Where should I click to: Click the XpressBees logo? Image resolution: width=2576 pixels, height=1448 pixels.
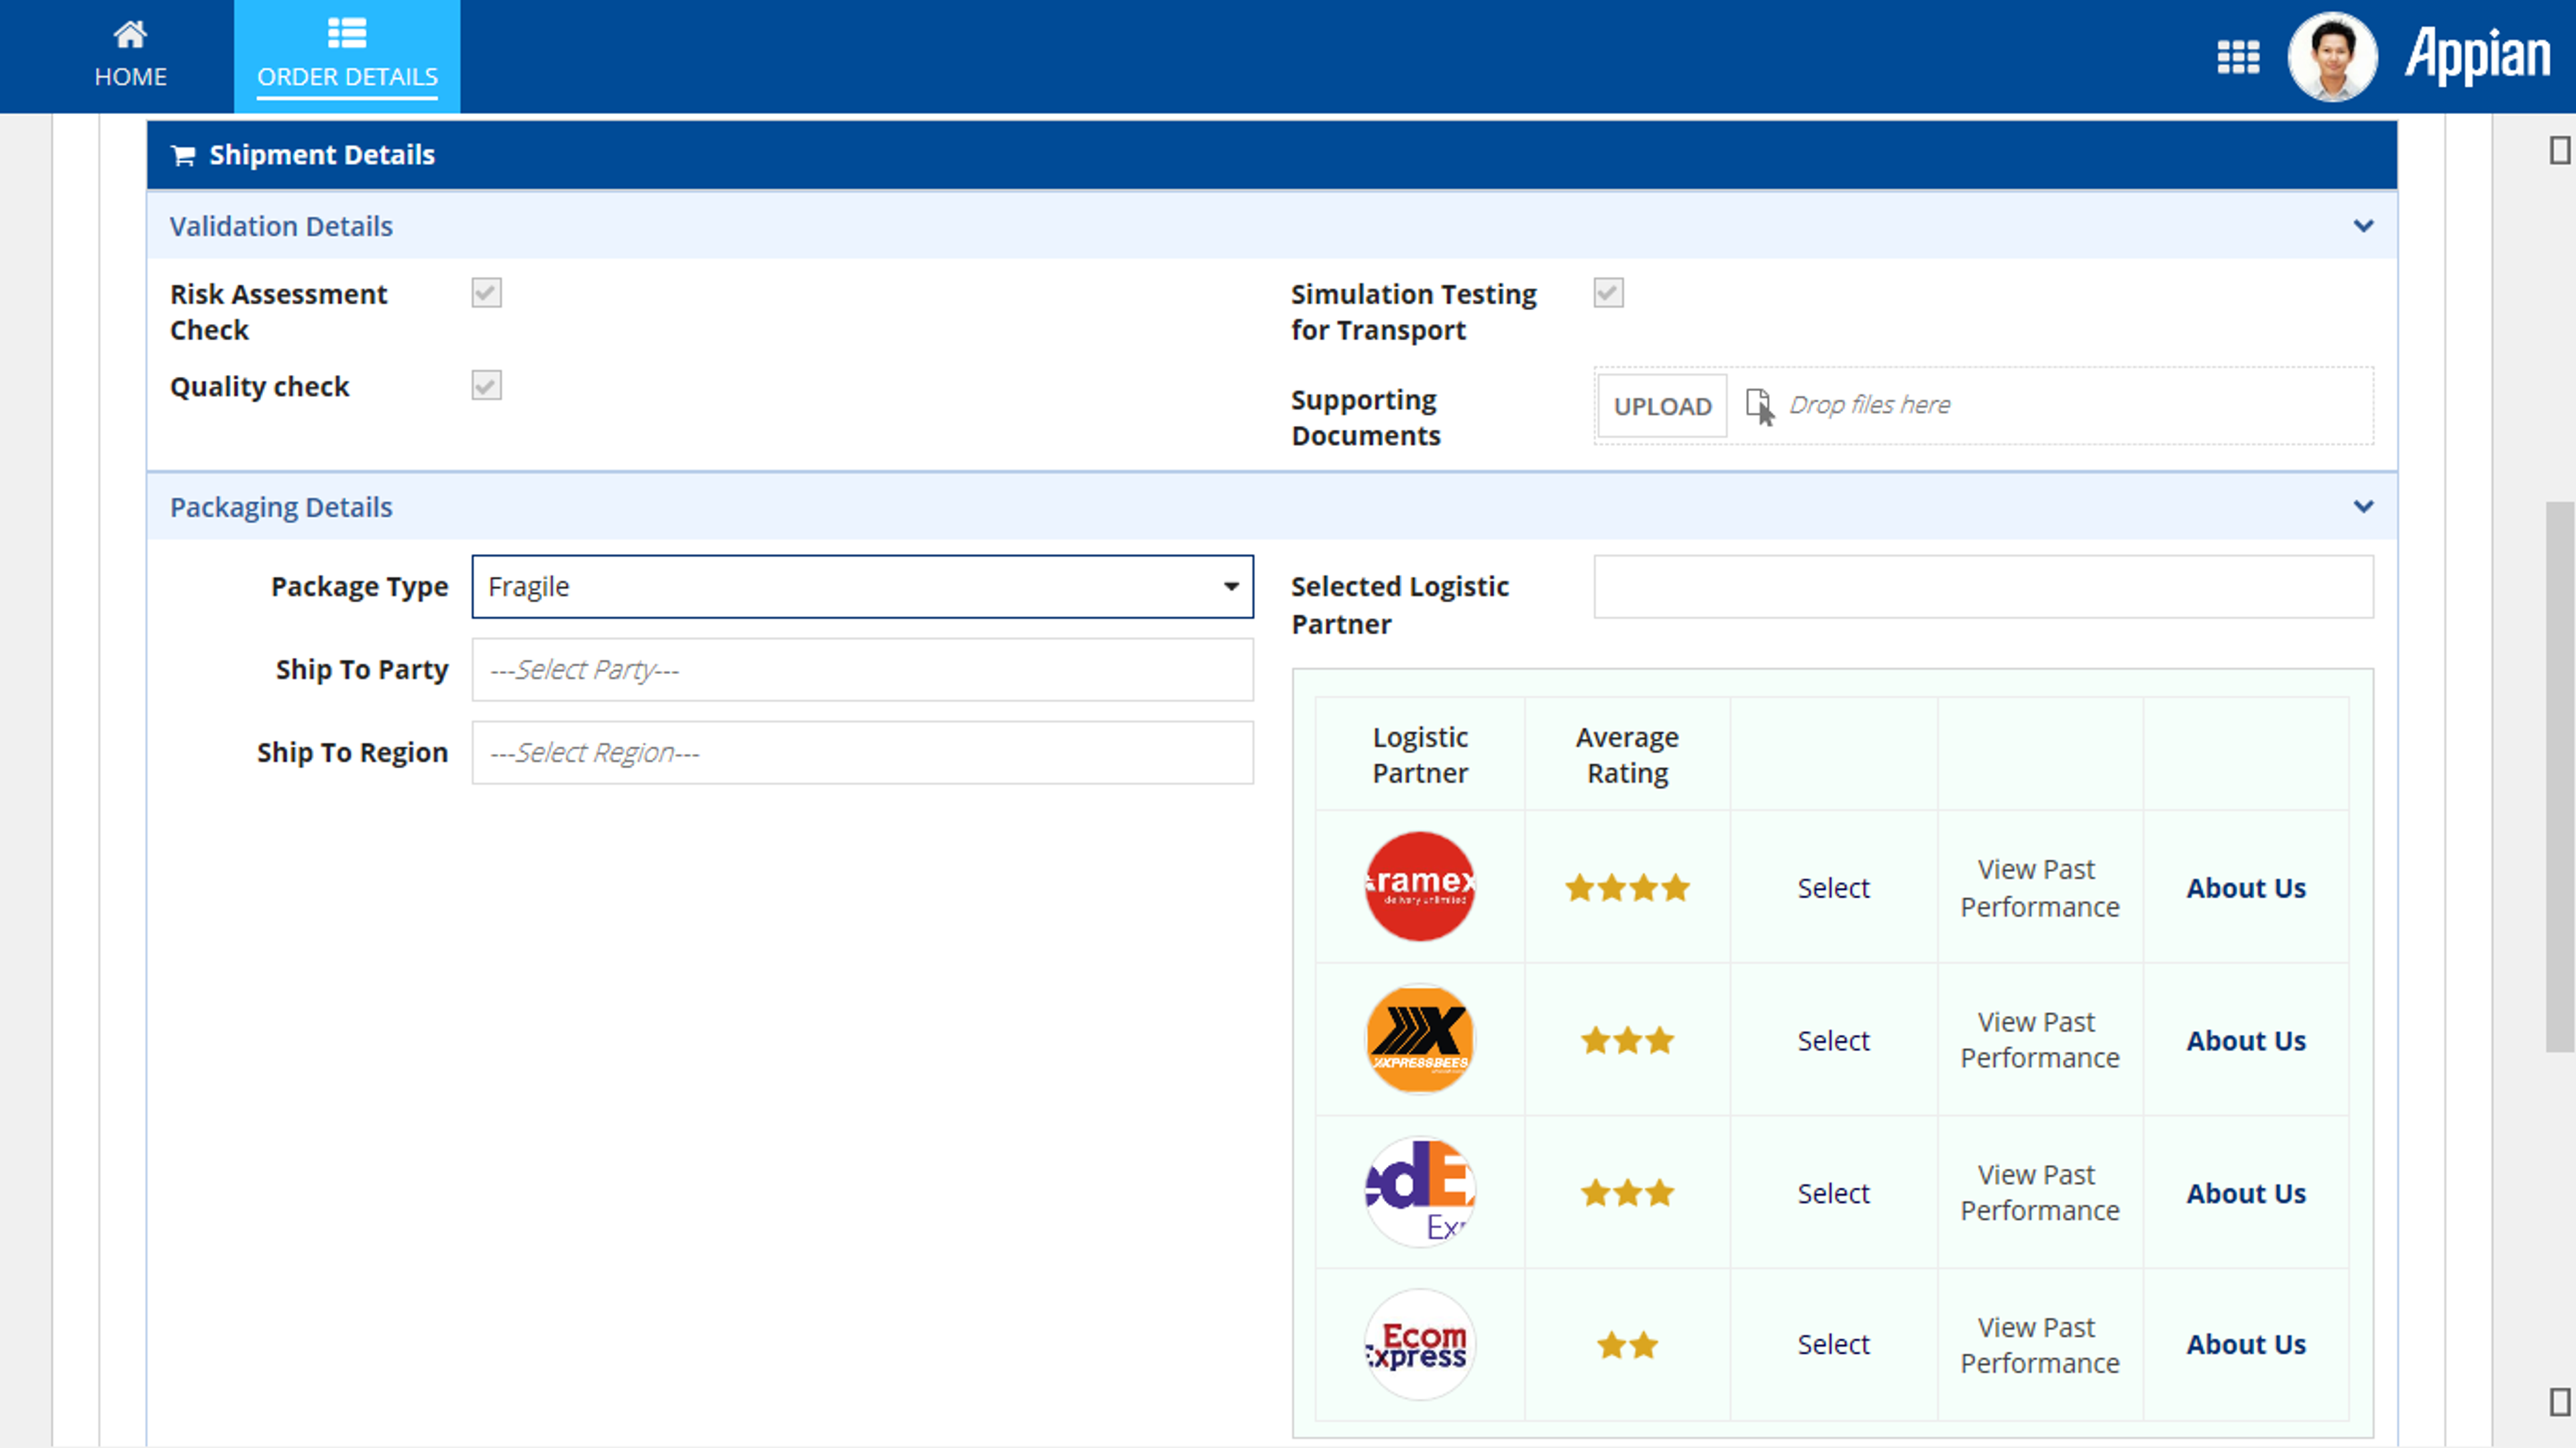[1420, 1039]
